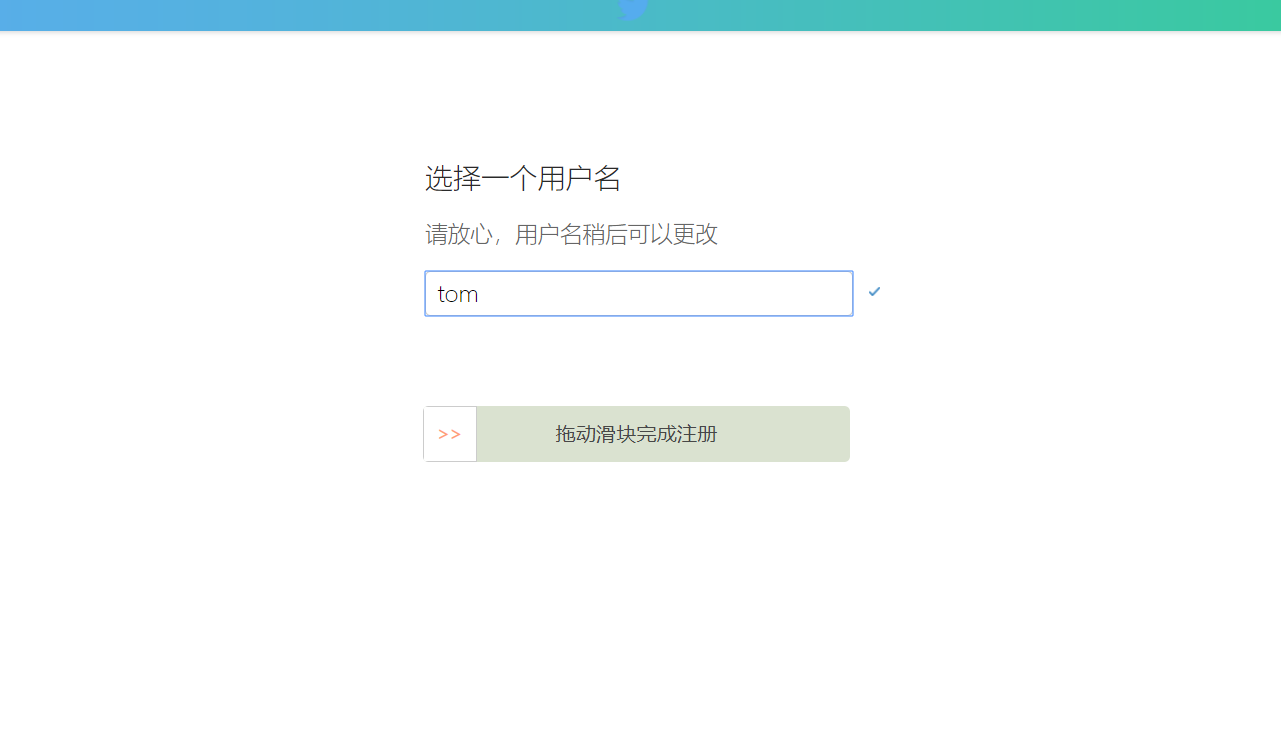Focus the username field containing tom

(x=639, y=294)
